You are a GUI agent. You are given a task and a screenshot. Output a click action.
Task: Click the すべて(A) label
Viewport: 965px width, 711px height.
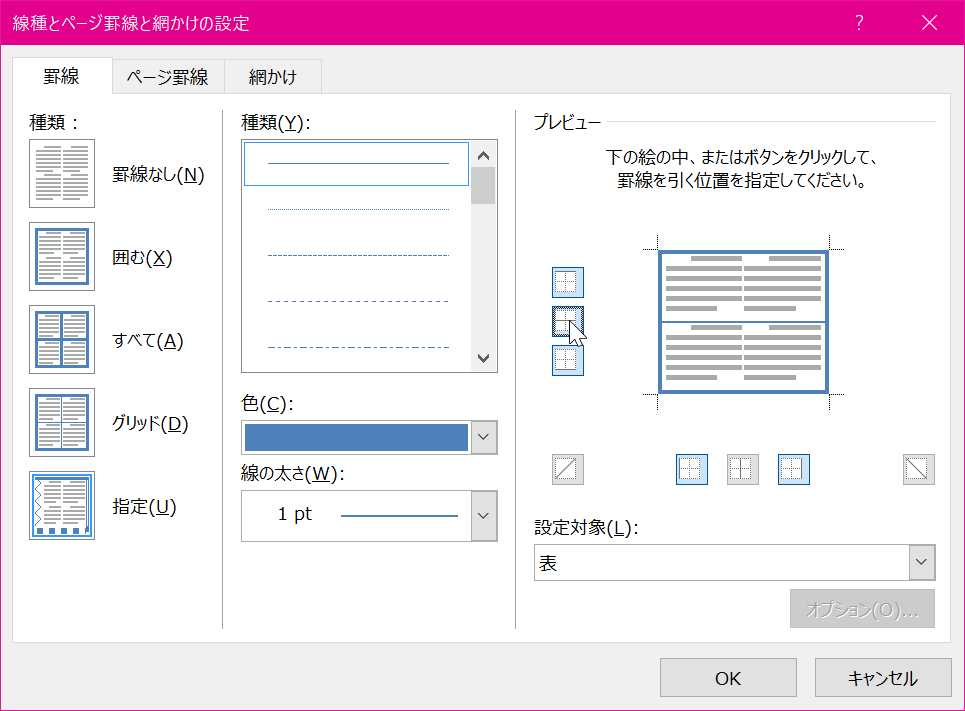148,340
